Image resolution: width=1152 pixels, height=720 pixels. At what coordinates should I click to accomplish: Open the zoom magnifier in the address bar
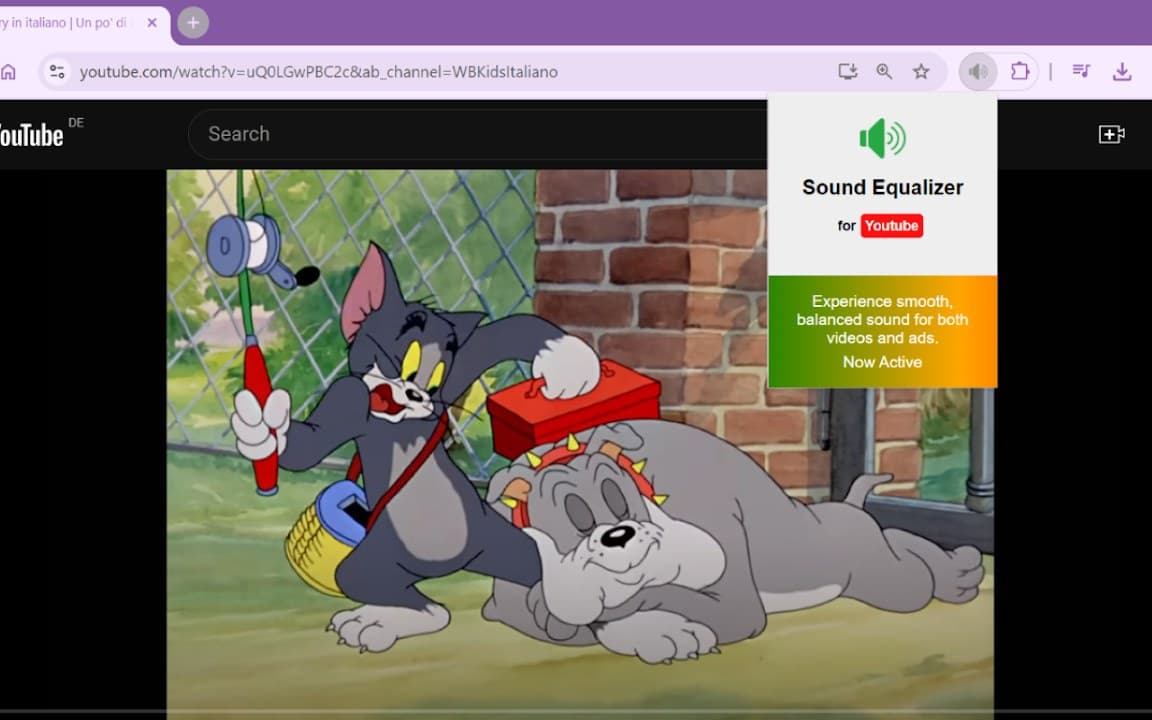[x=885, y=71]
